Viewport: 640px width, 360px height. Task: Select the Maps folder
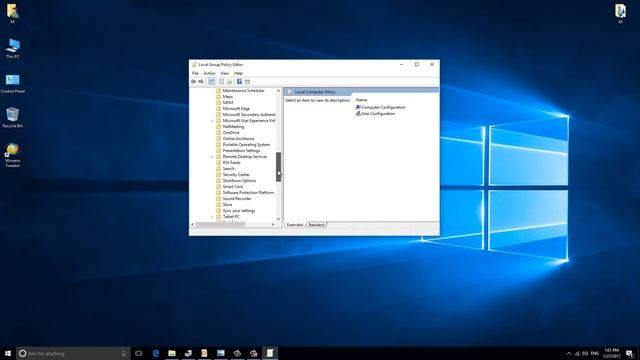click(224, 97)
